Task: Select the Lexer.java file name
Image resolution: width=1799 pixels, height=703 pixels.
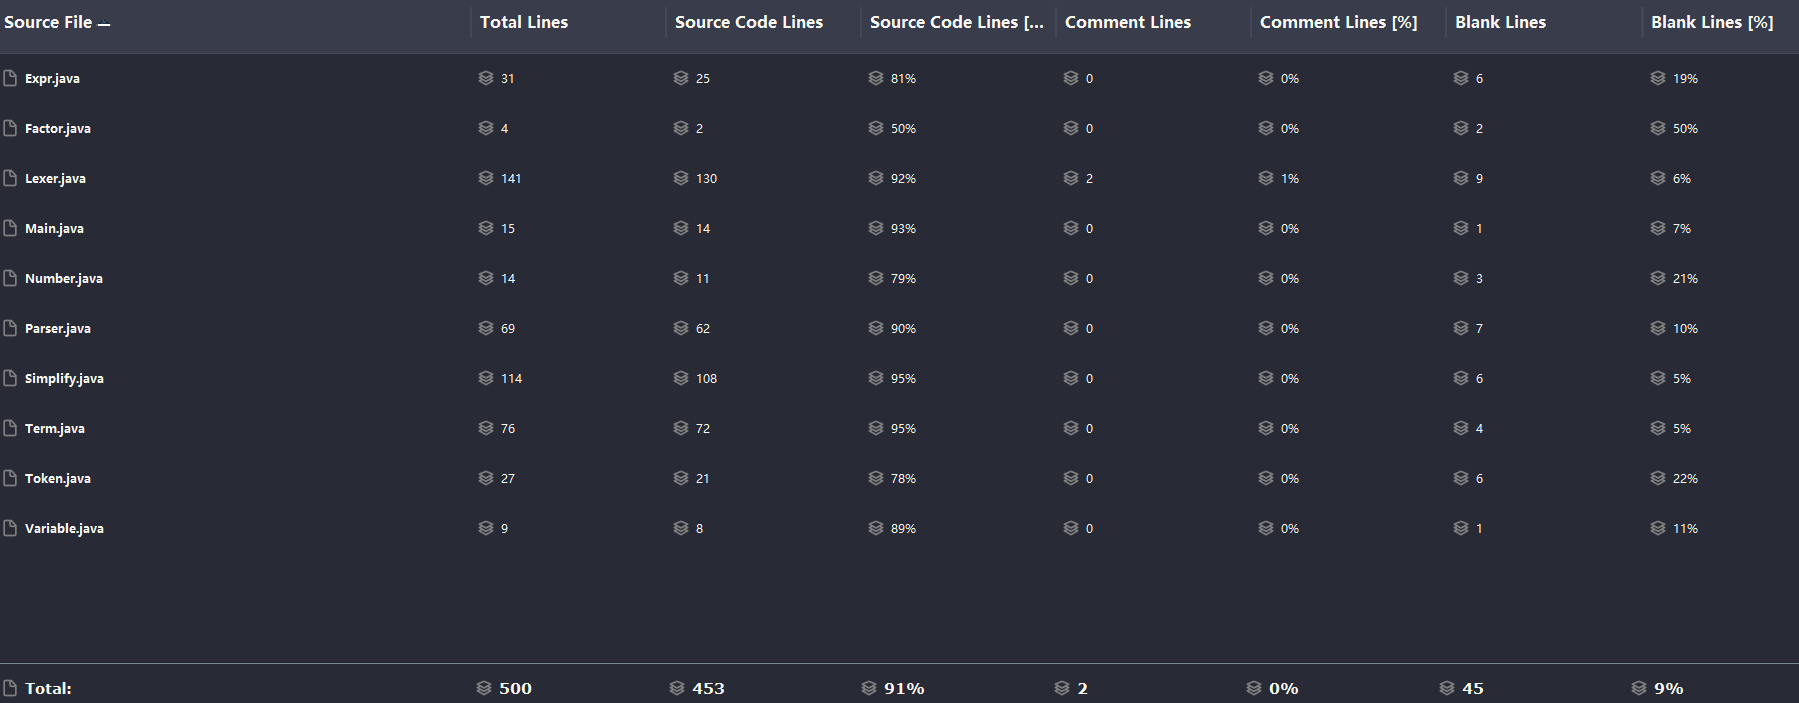Action: (55, 179)
